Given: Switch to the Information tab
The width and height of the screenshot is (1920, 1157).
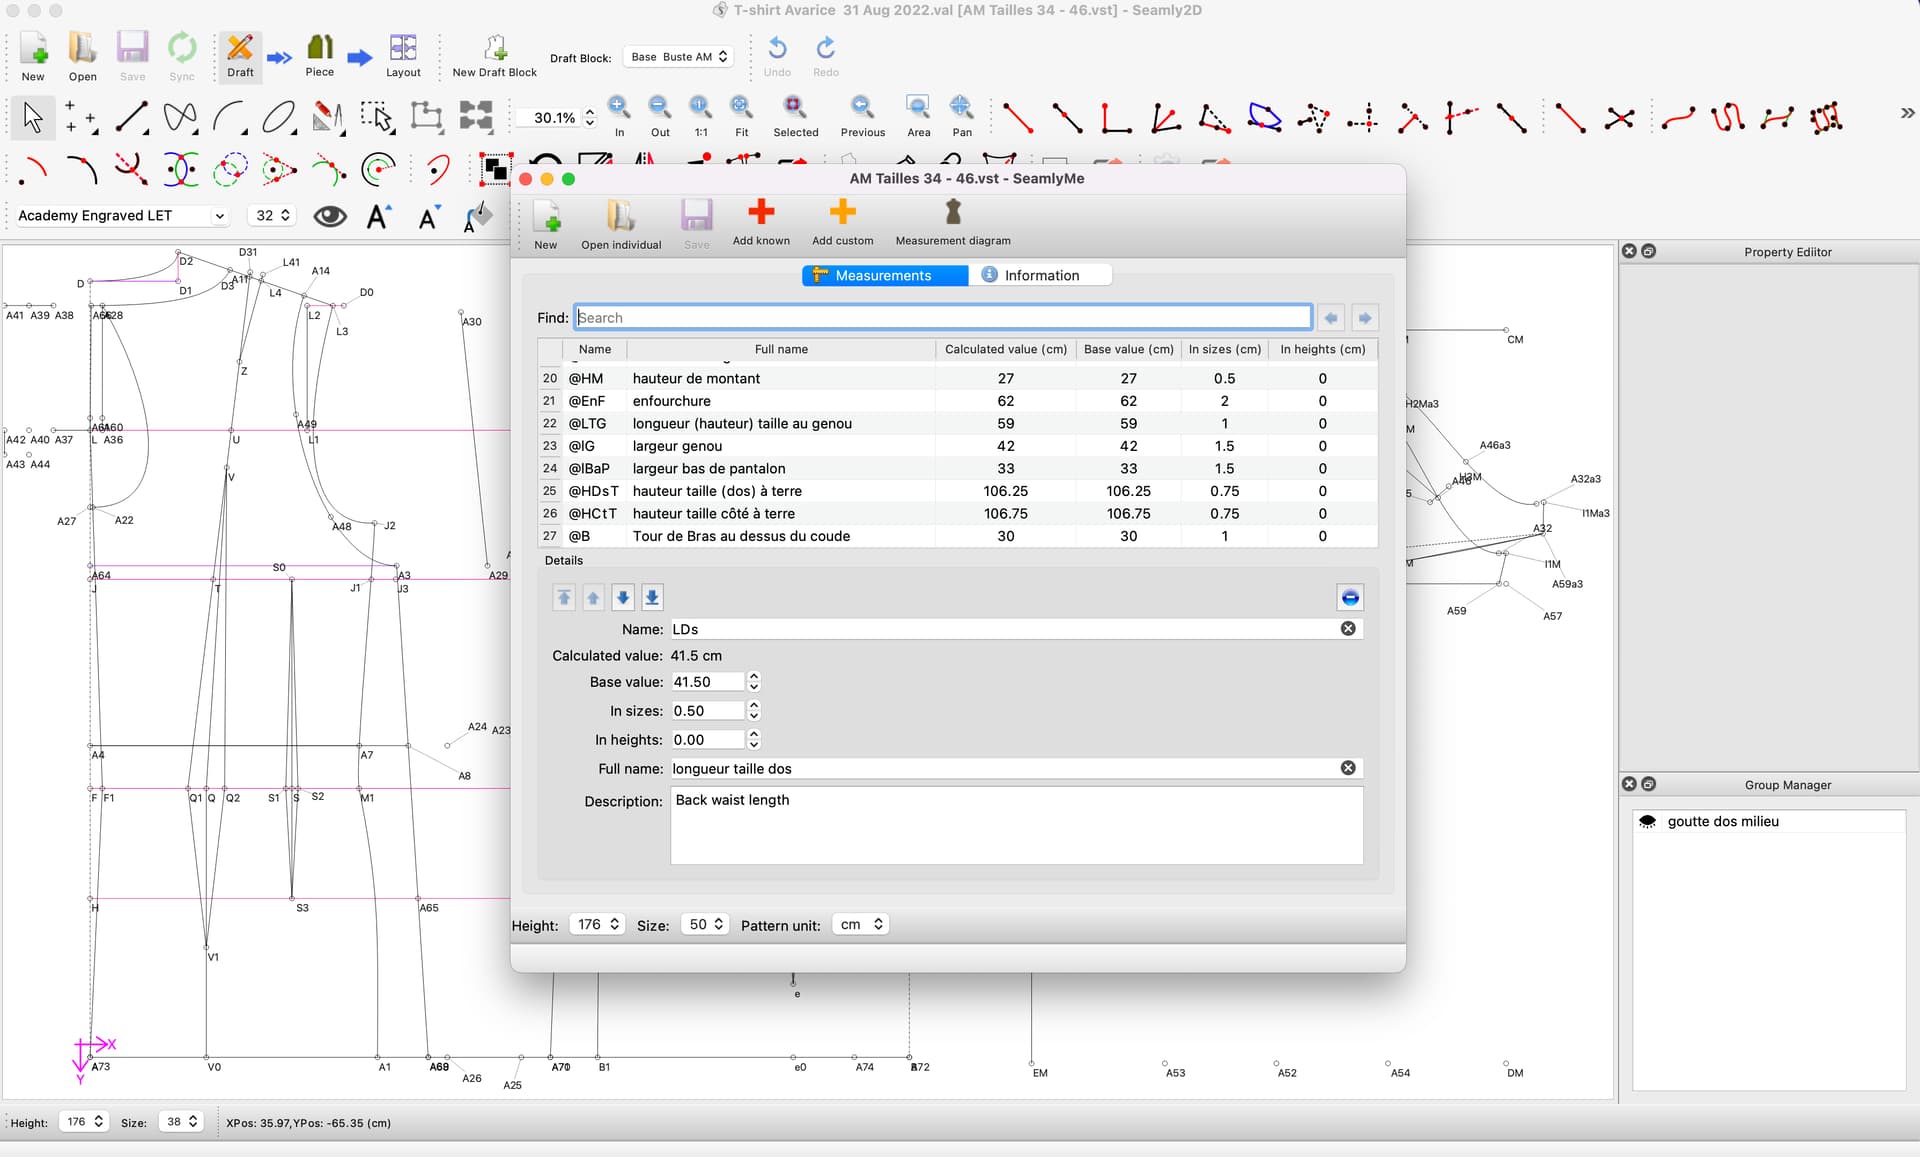Looking at the screenshot, I should (1040, 275).
